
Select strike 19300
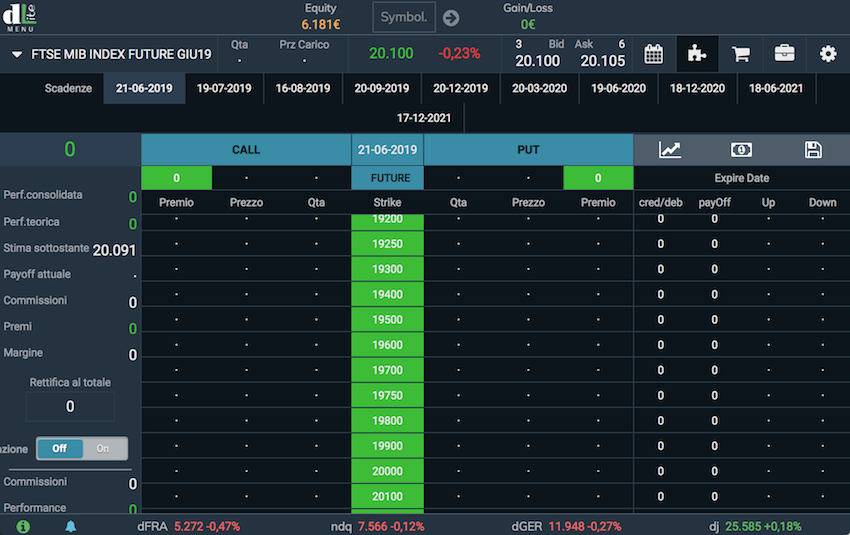388,269
